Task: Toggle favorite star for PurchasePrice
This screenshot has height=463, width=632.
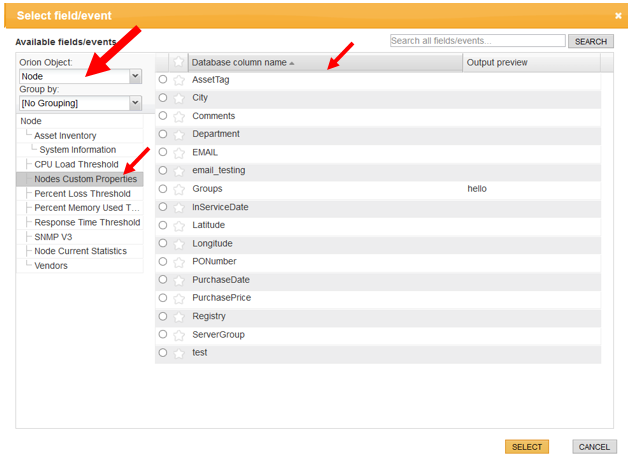Action: (x=179, y=299)
